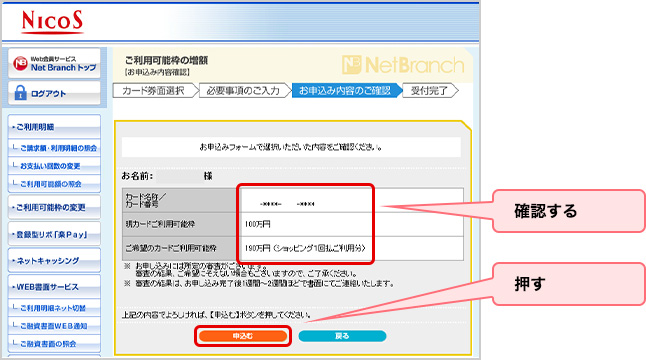Click the お名前 label

pos(137,176)
